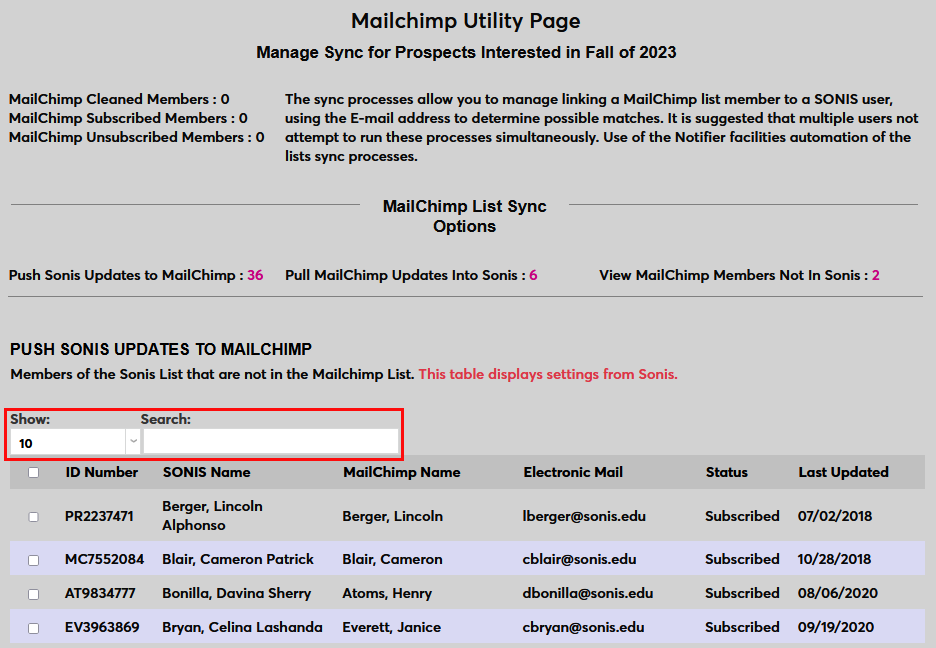Check the checkbox for record PR2237471
Image resolution: width=936 pixels, height=648 pixels.
(x=33, y=516)
